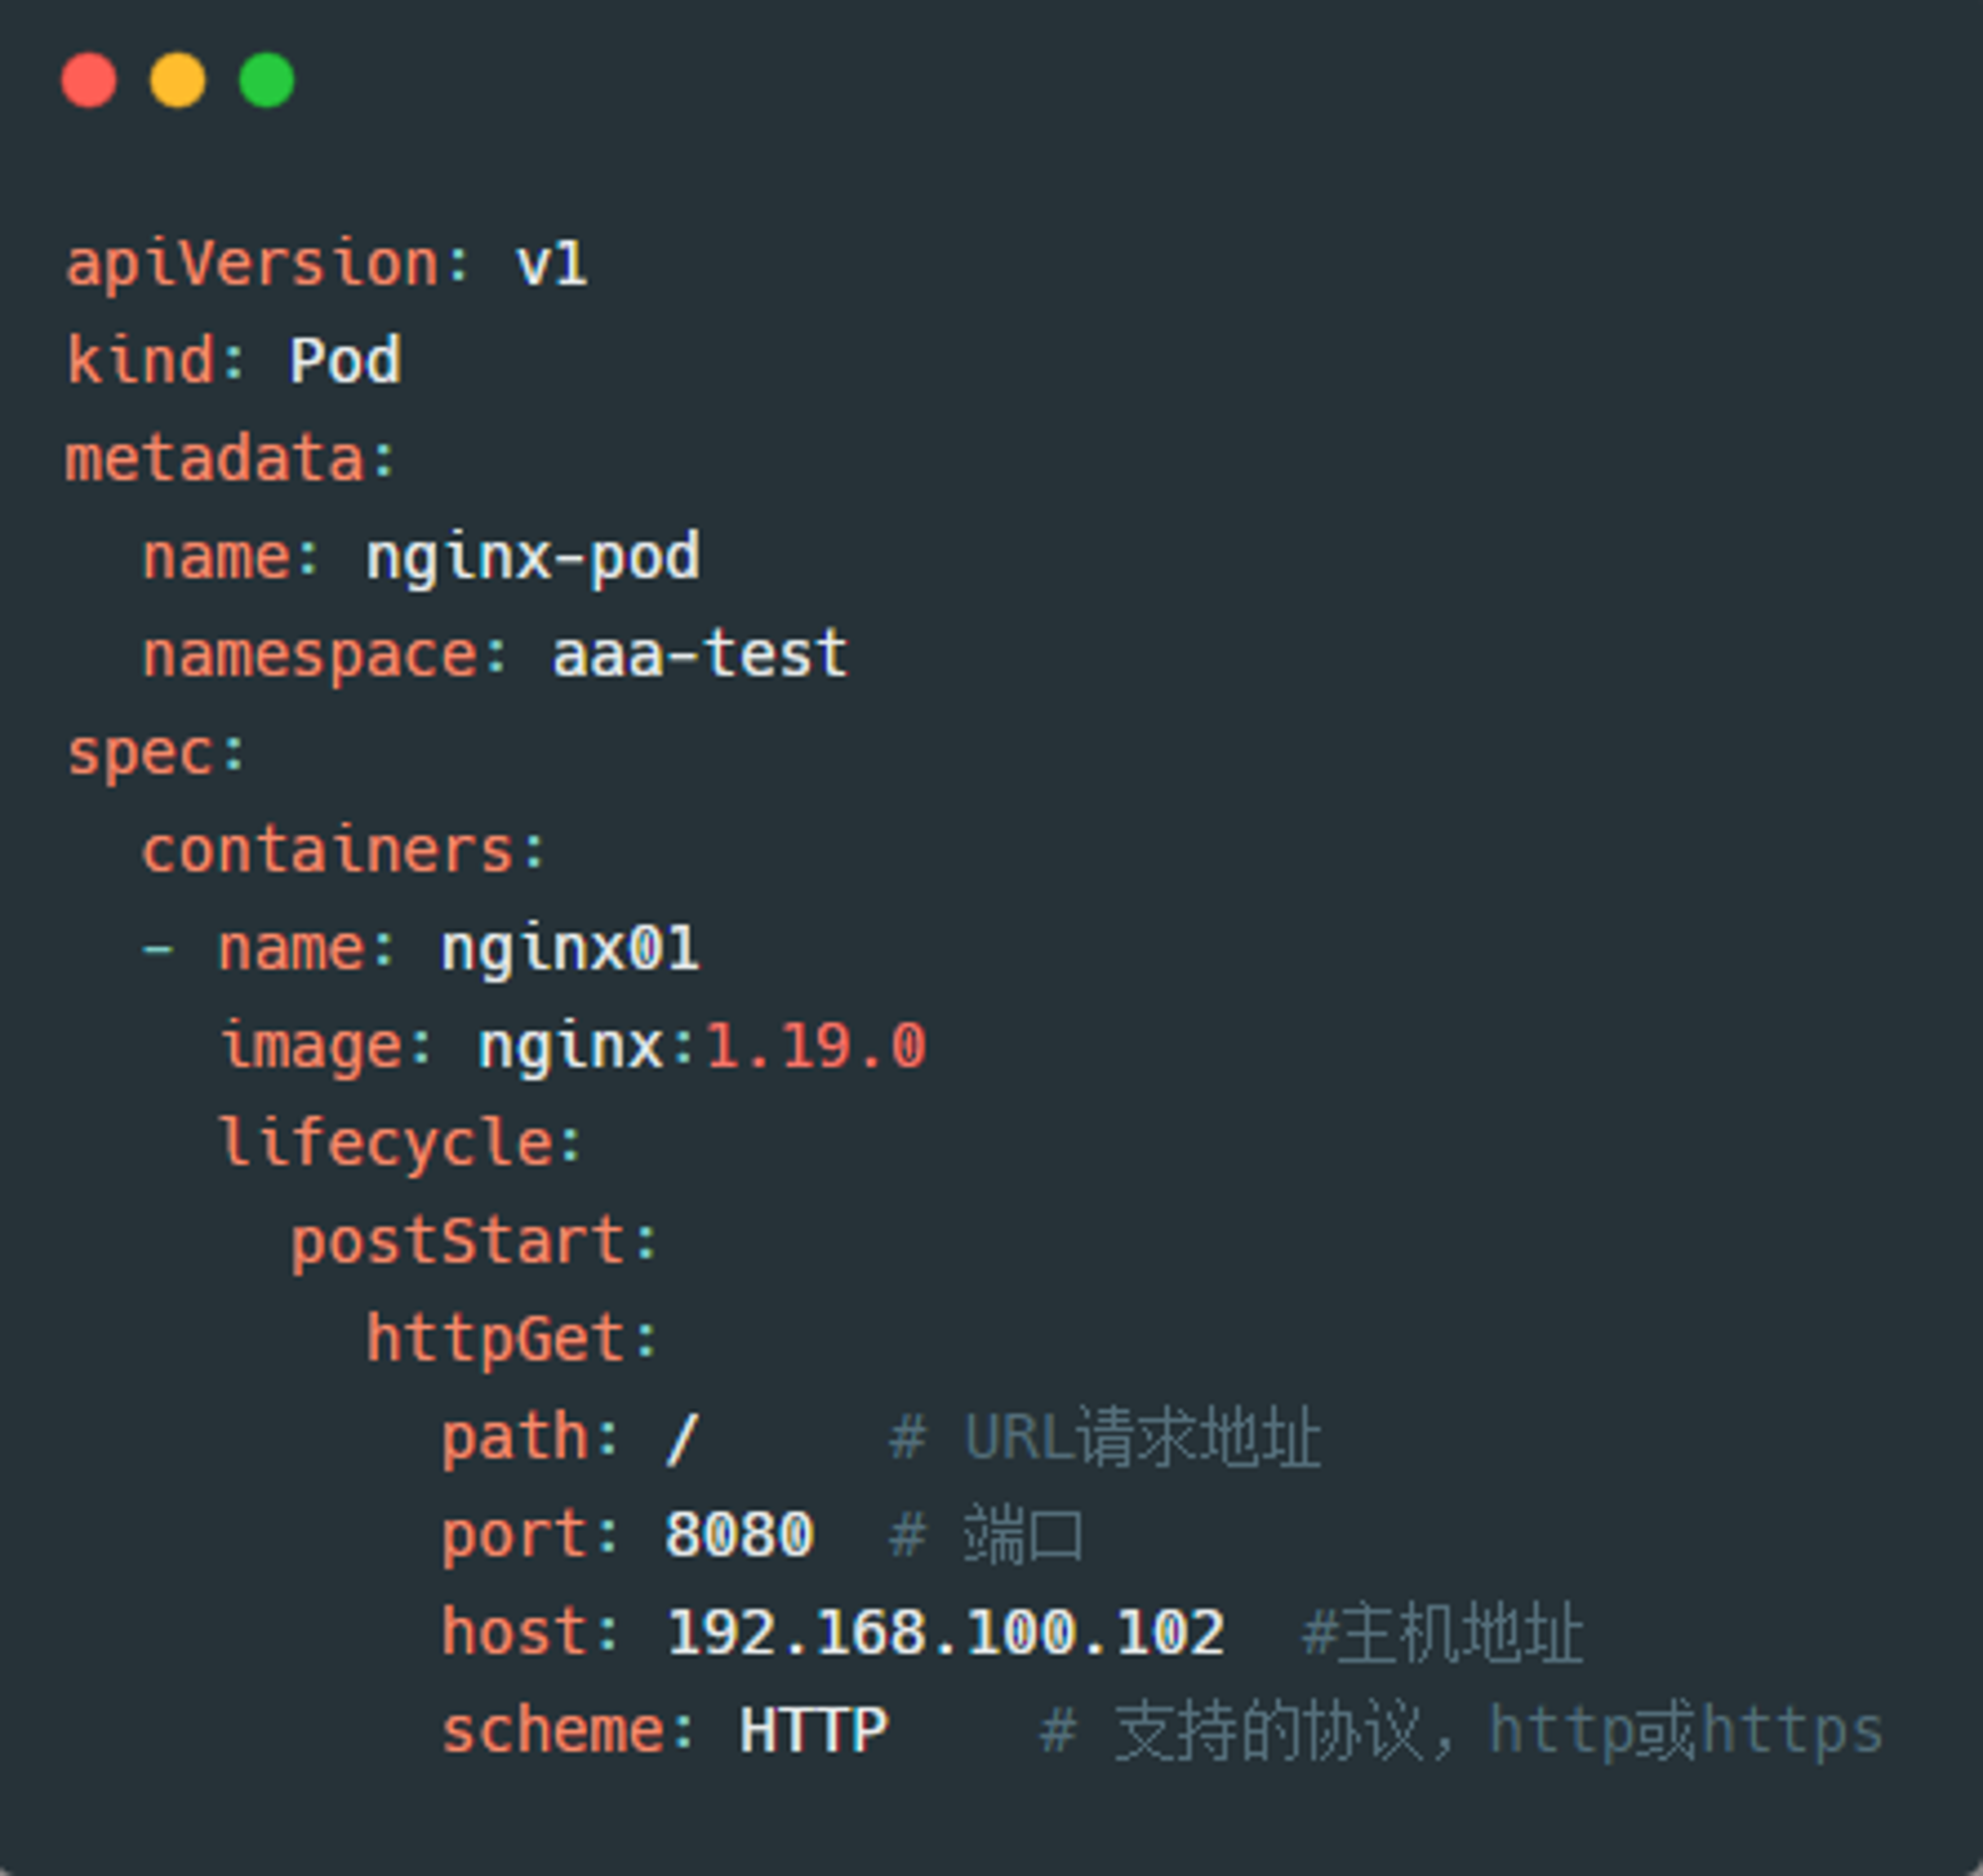Click the http或https comment text
Screen dimensions: 1983x1876
click(x=1686, y=1731)
